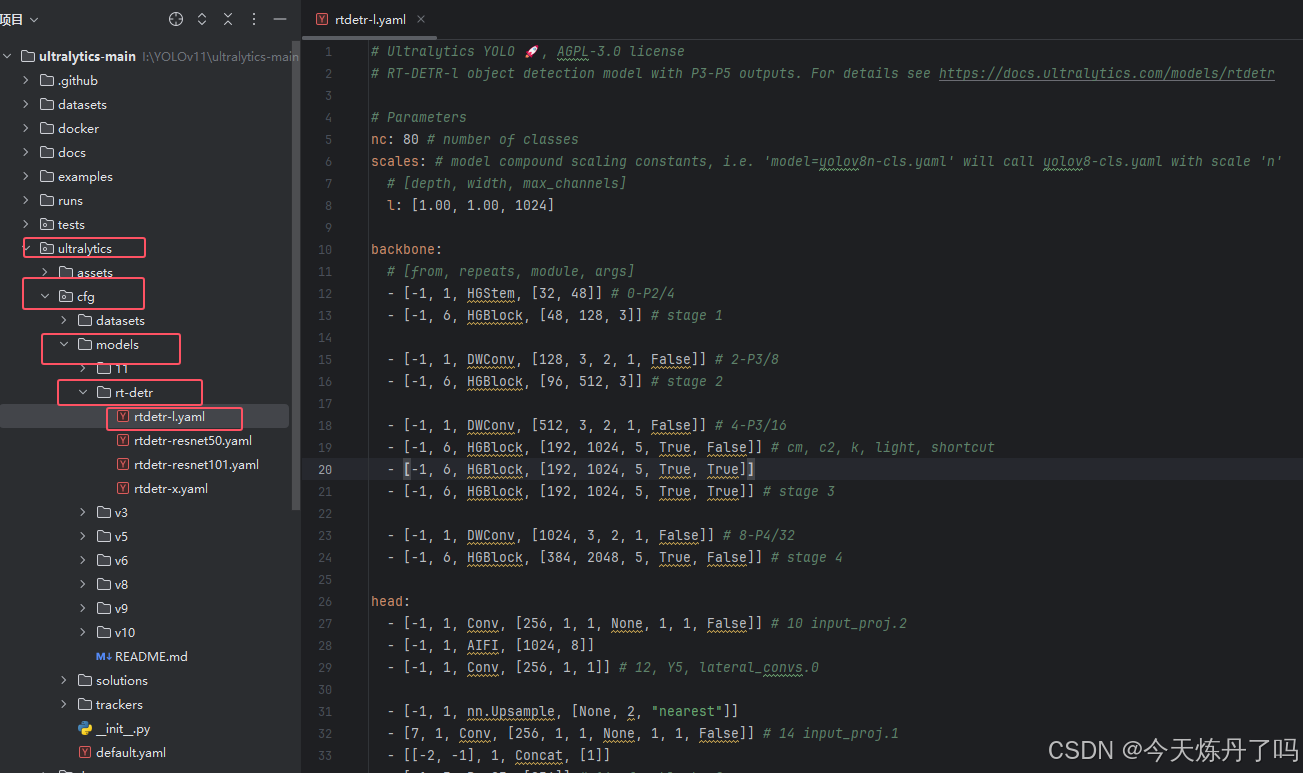Image resolution: width=1303 pixels, height=773 pixels.
Task: Open default.yaml file
Action: pyautogui.click(x=131, y=752)
